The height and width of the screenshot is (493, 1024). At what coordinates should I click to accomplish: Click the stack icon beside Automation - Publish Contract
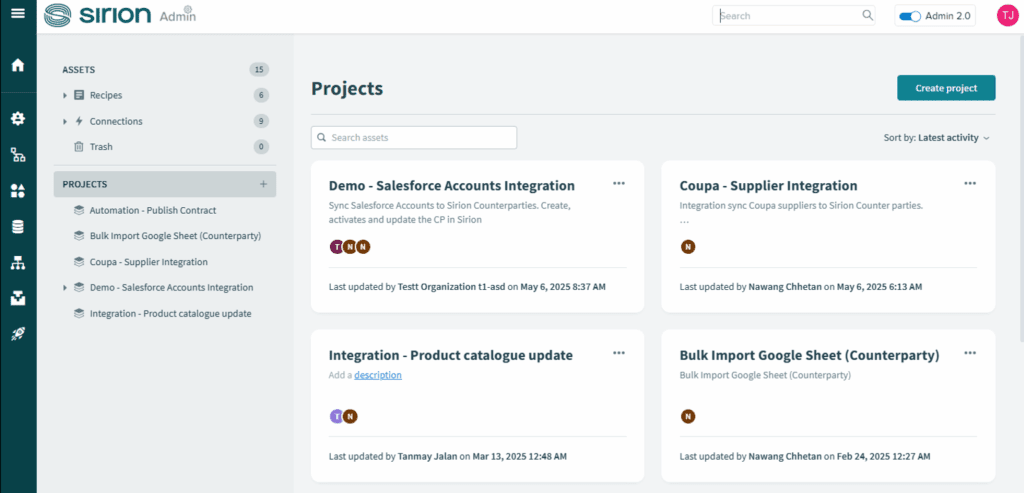point(79,210)
